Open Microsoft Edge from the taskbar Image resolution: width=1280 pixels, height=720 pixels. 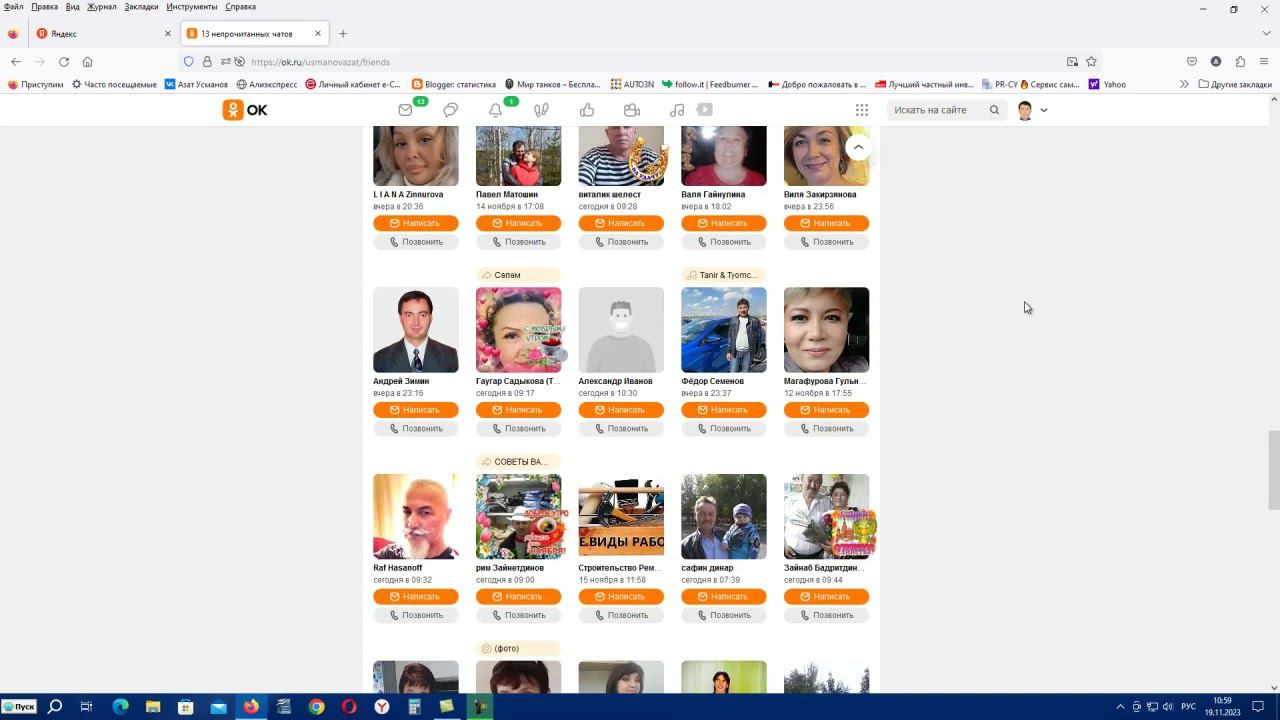coord(120,707)
